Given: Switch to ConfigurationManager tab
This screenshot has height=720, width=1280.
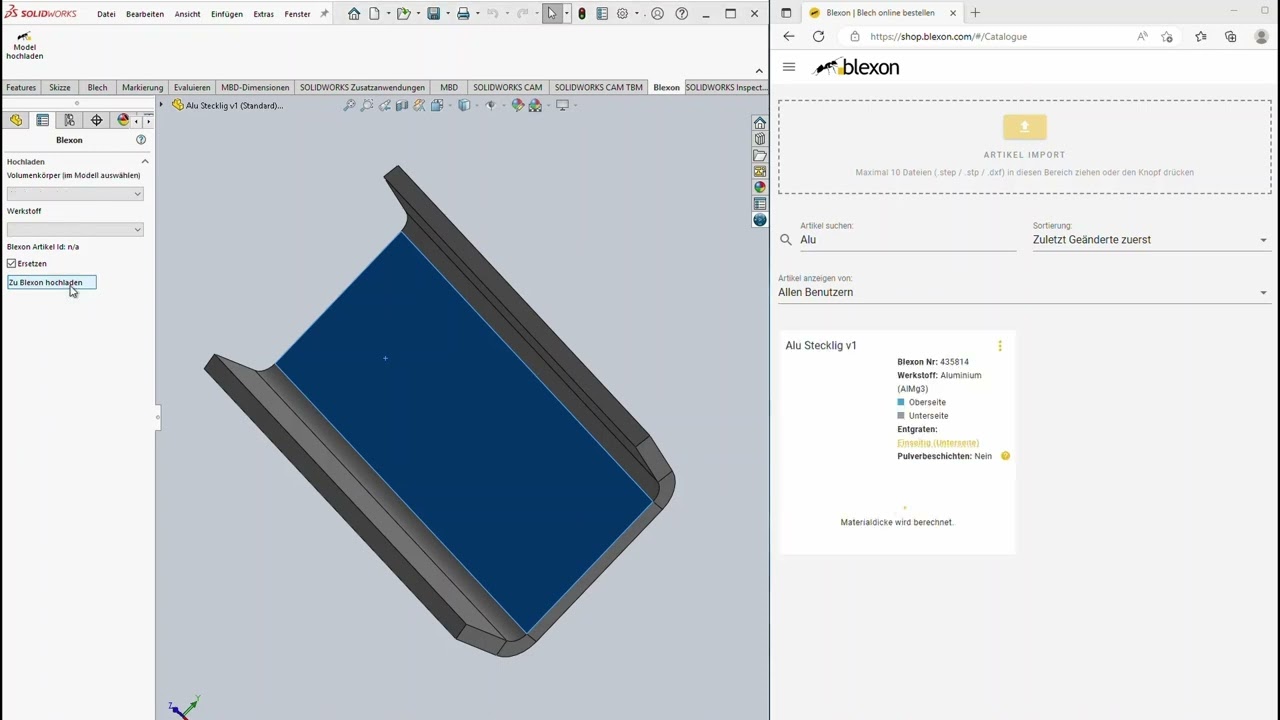Looking at the screenshot, I should point(69,120).
